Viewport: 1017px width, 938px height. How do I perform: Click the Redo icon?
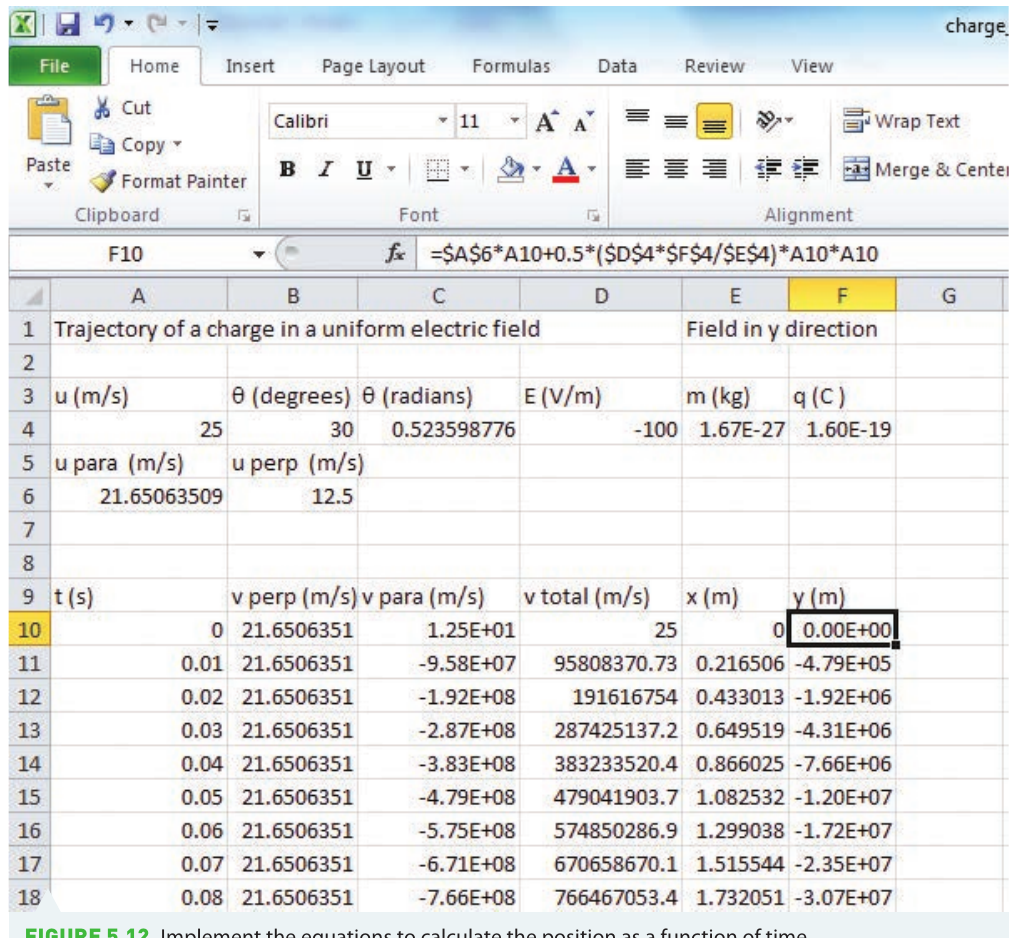(156, 25)
